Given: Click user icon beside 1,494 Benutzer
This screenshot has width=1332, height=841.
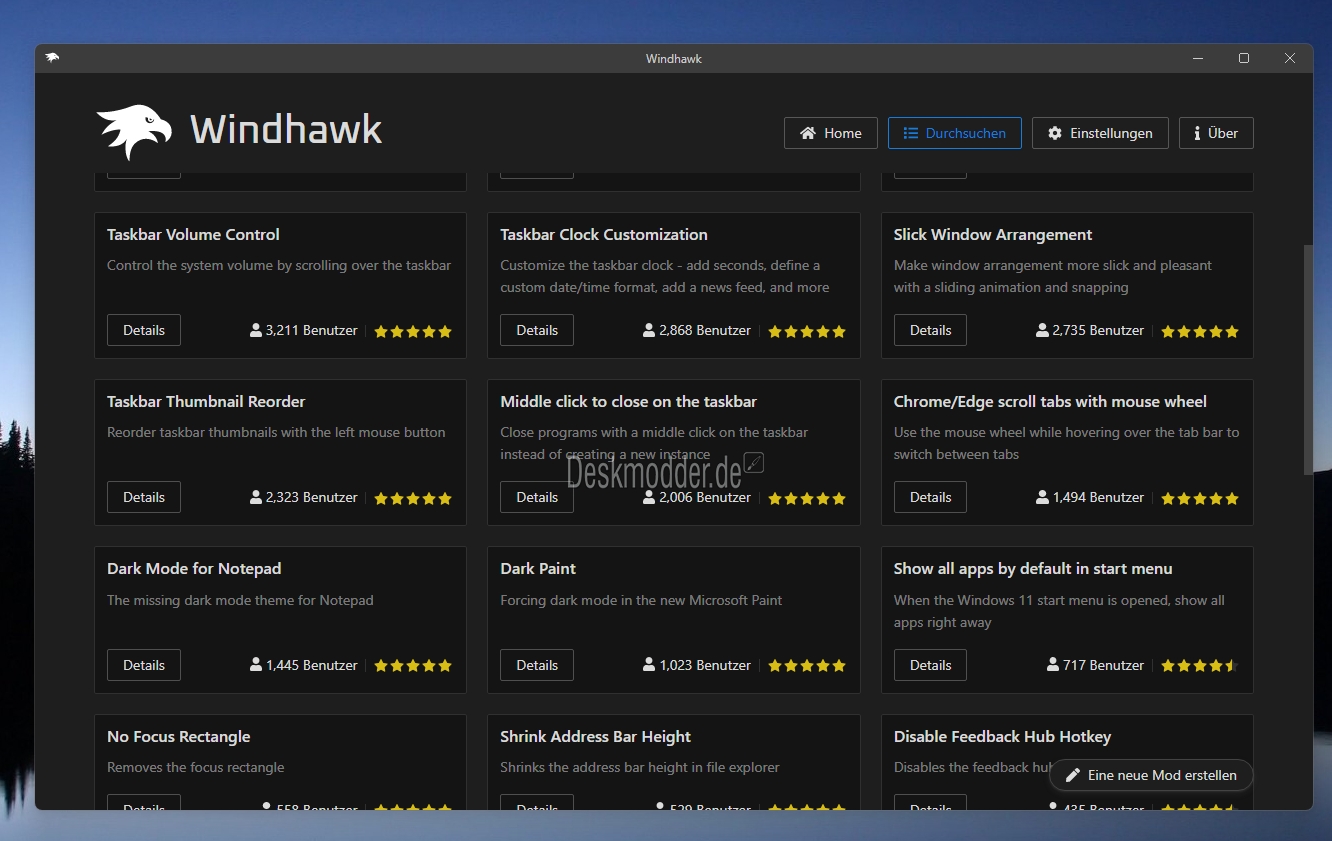Looking at the screenshot, I should point(1042,497).
